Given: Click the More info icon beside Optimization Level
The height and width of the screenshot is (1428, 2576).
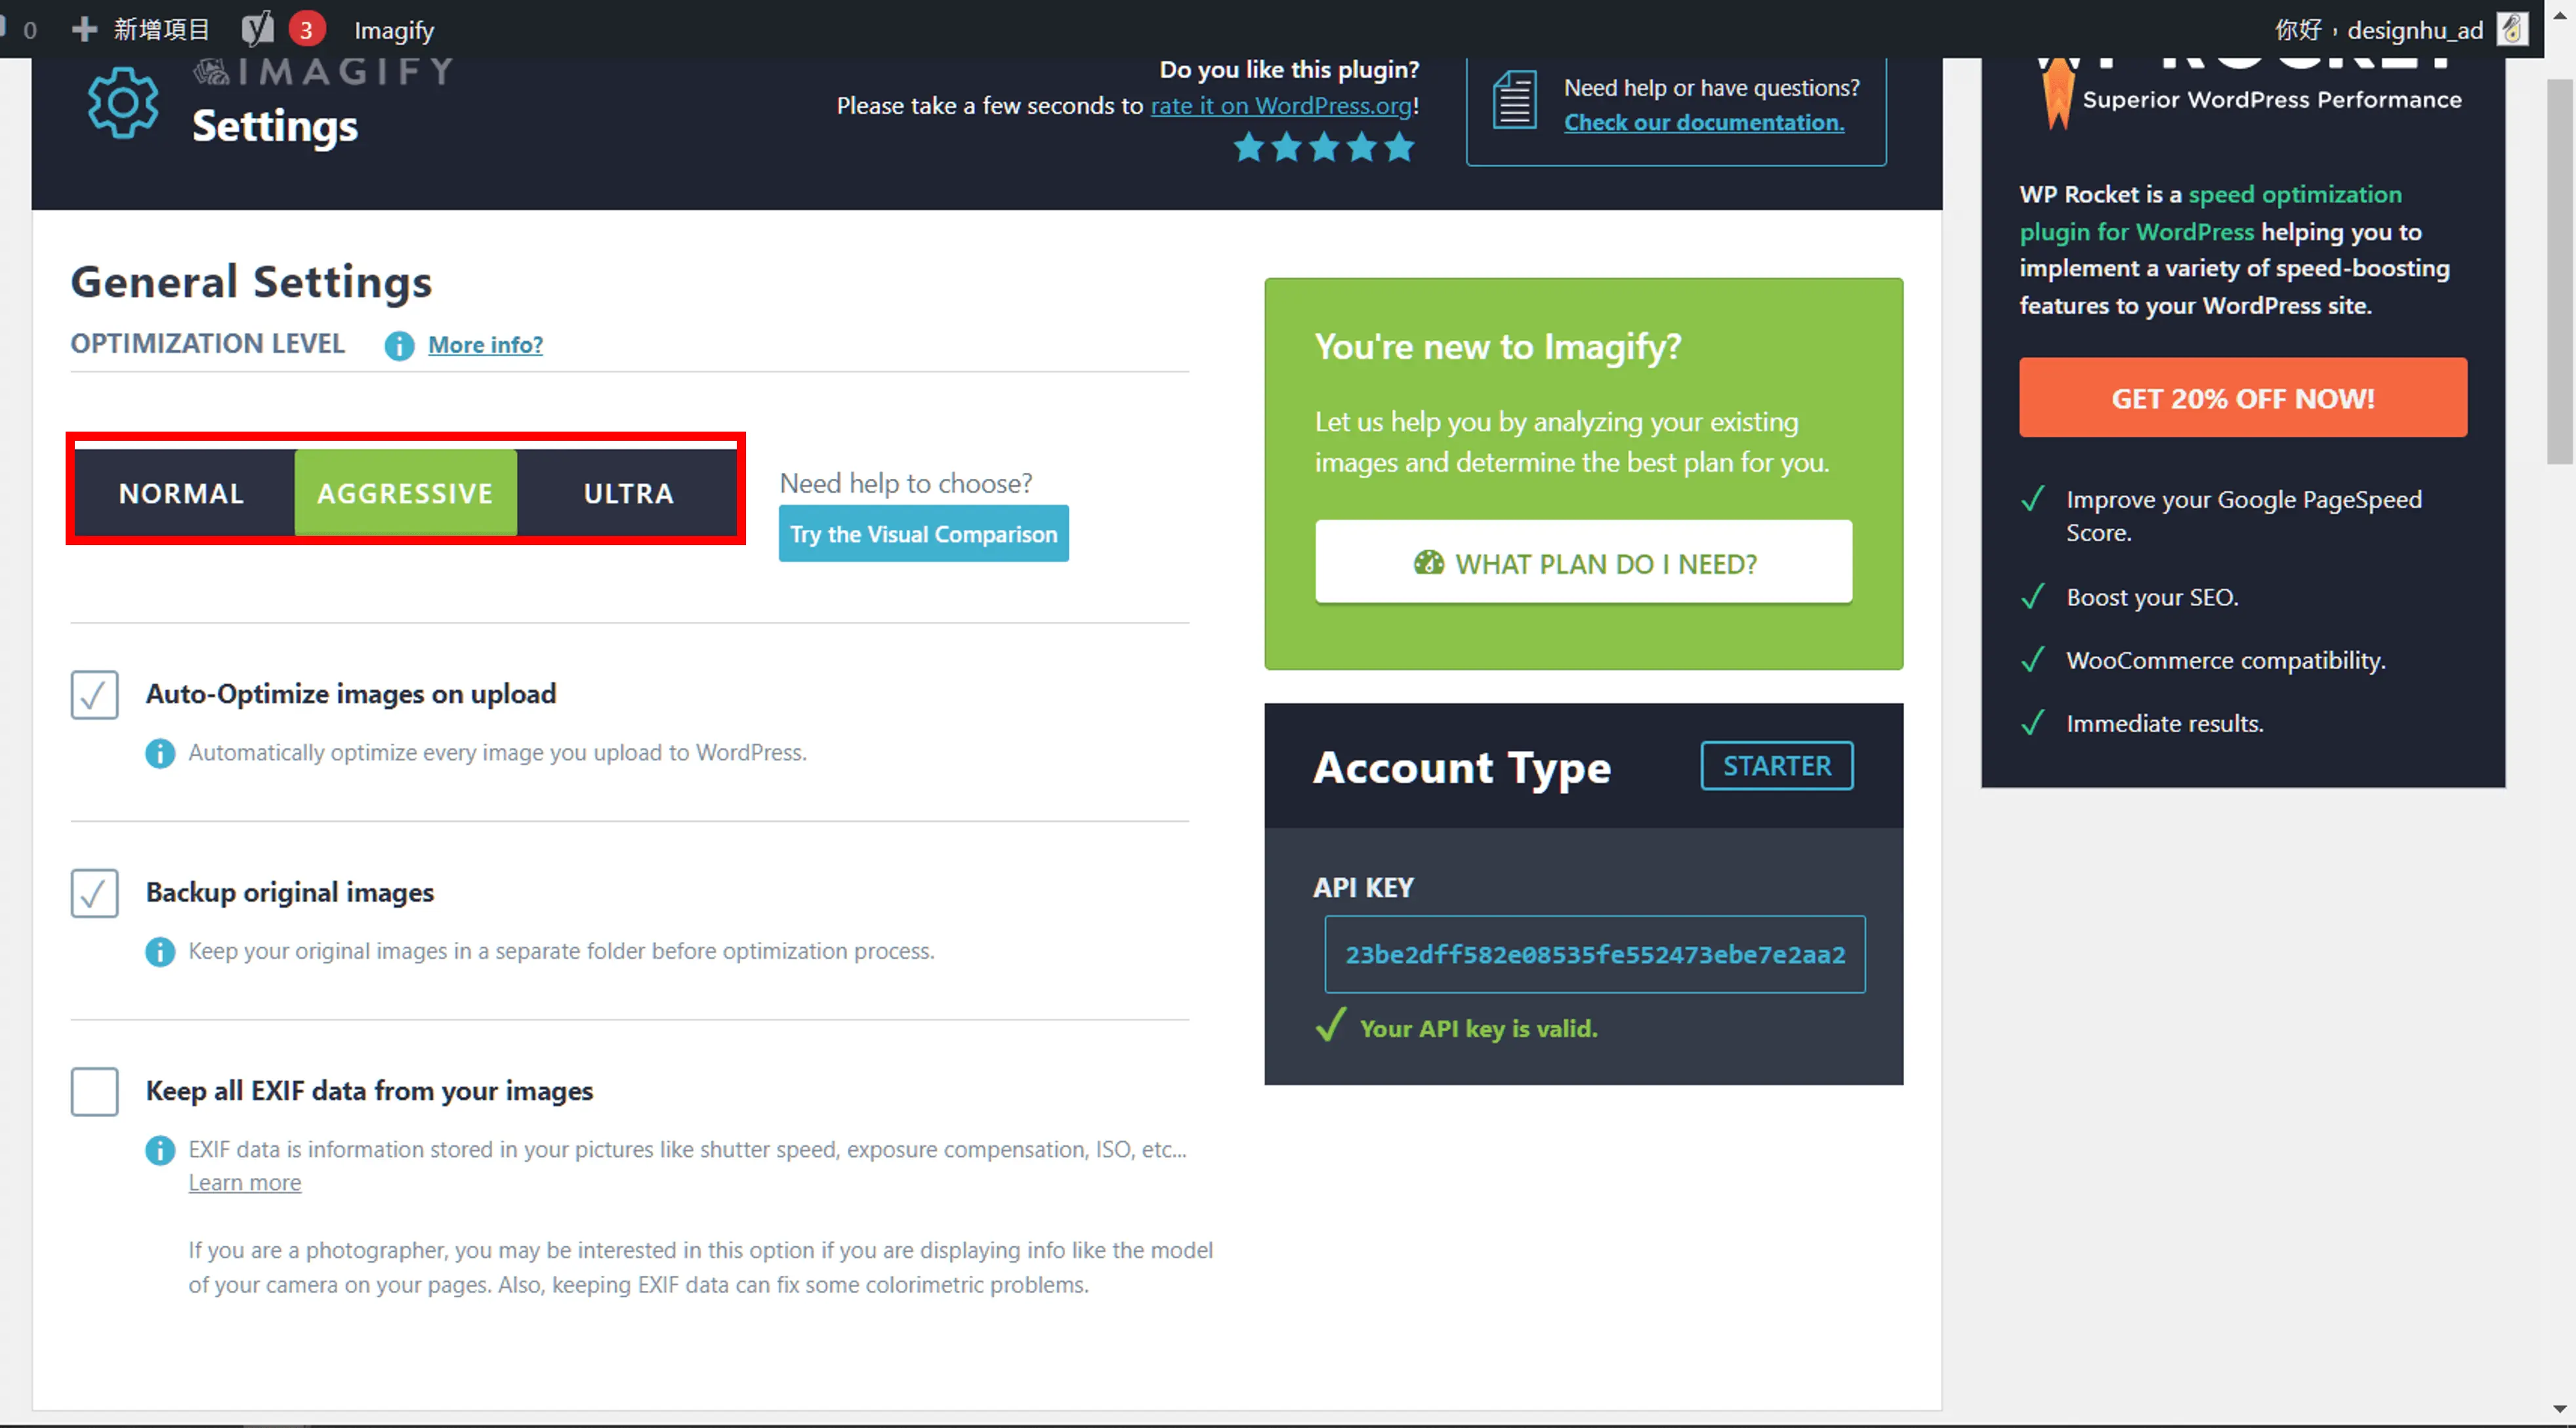Looking at the screenshot, I should [399, 345].
